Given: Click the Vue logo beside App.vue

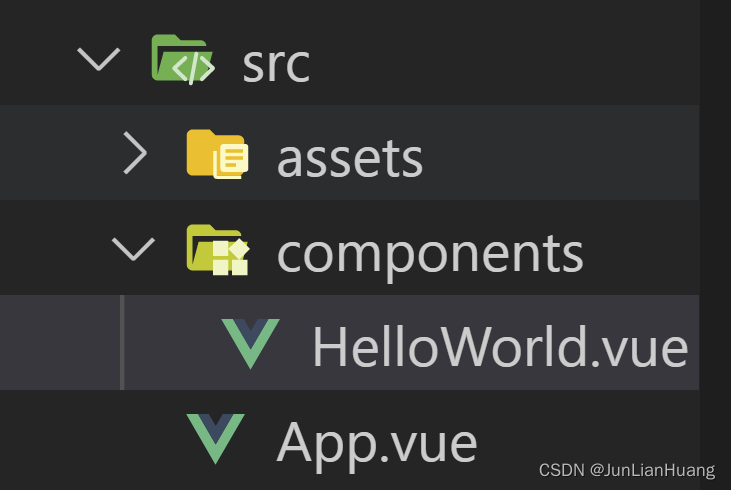Looking at the screenshot, I should click(x=216, y=439).
